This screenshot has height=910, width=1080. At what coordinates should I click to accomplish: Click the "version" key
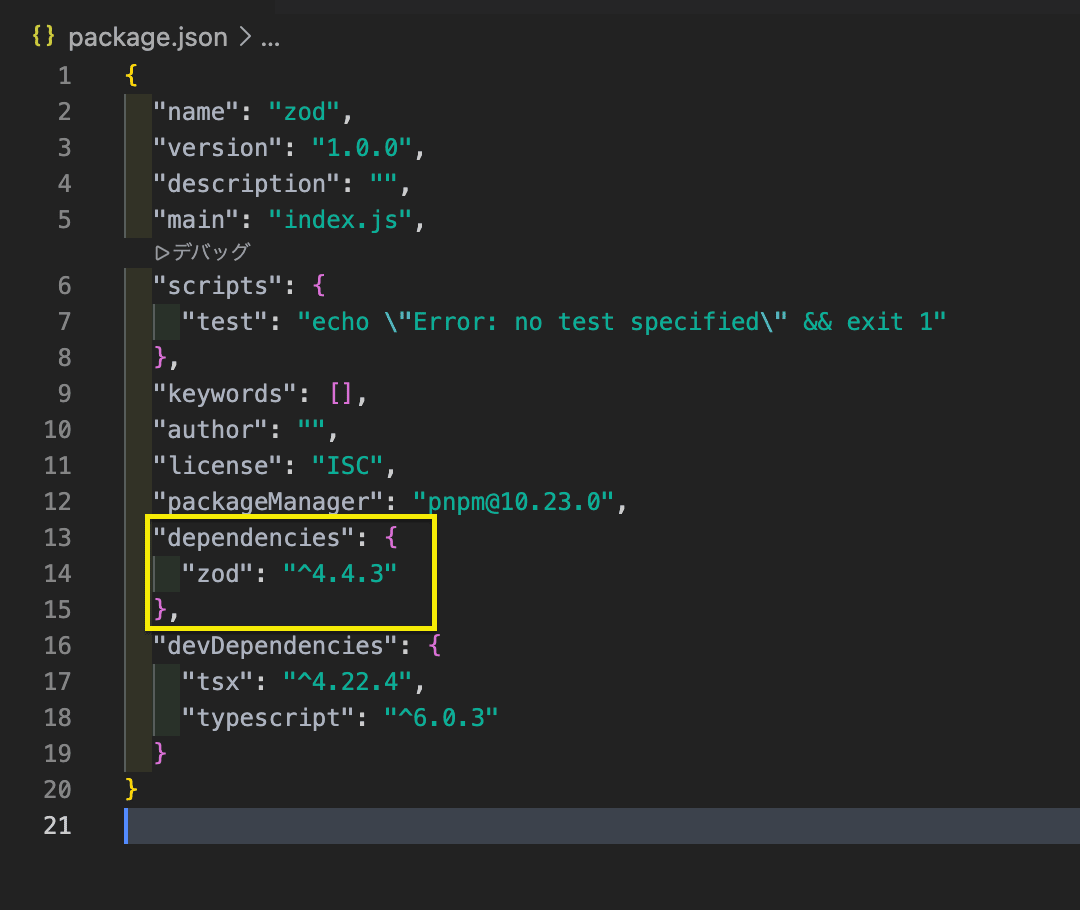pyautogui.click(x=218, y=147)
